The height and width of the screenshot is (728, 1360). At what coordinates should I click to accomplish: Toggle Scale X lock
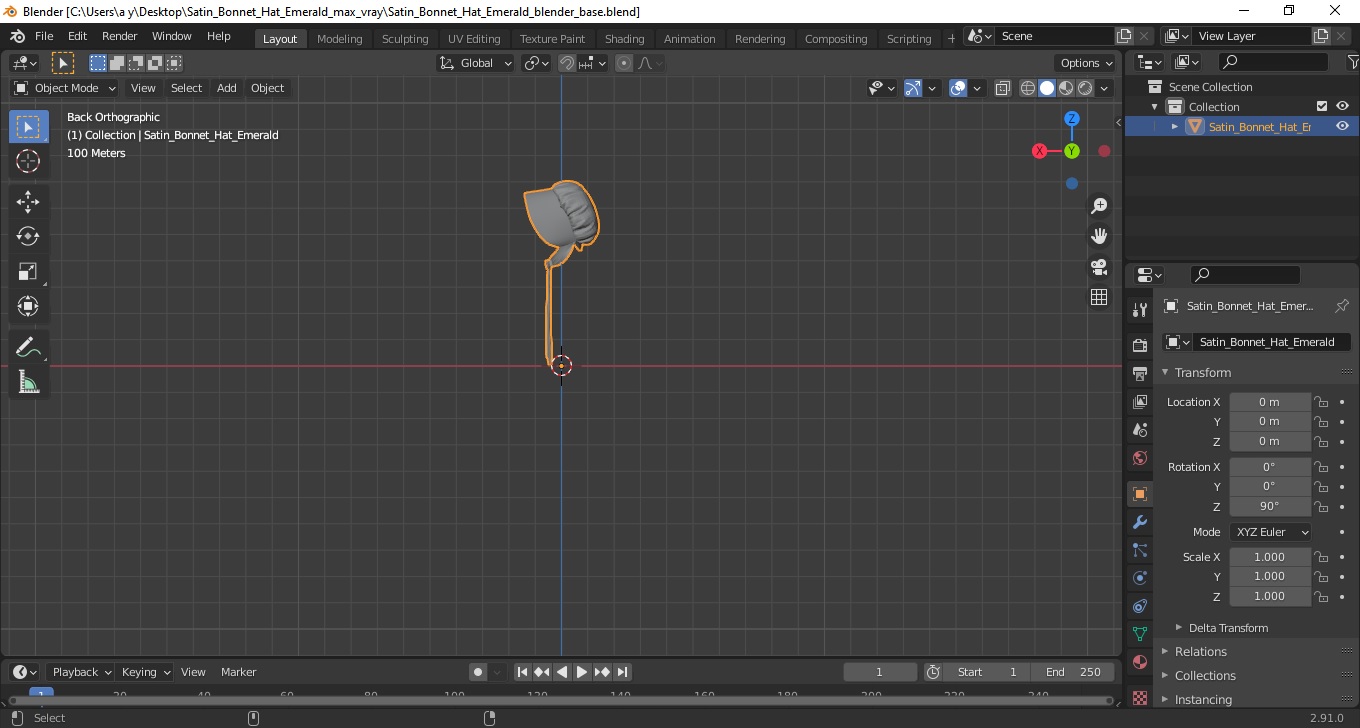tap(1321, 557)
